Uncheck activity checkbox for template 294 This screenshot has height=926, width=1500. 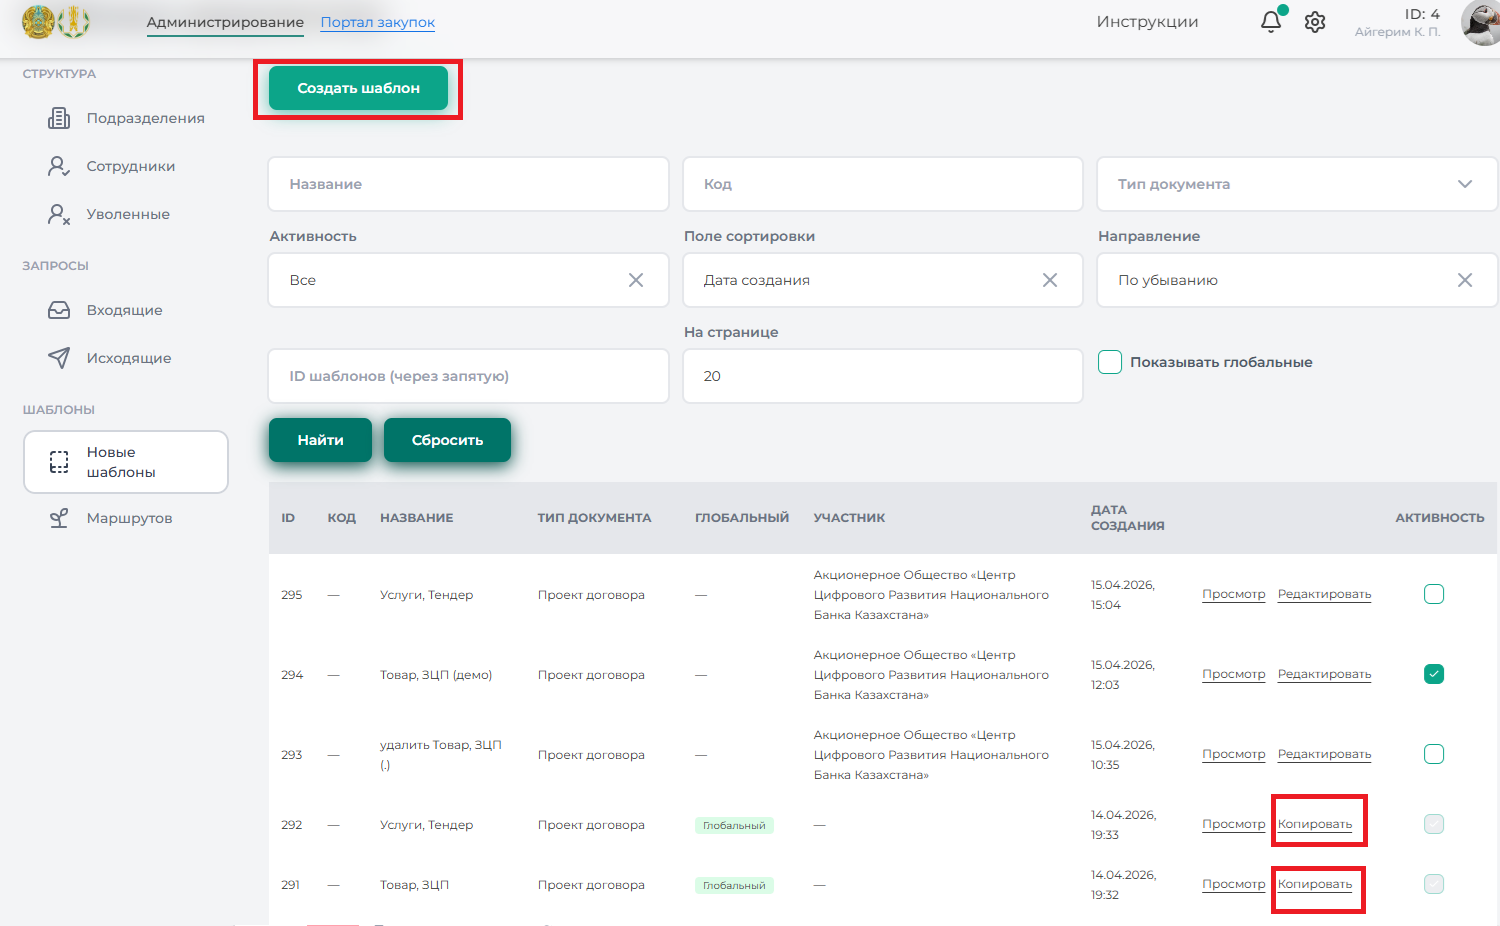point(1433,674)
